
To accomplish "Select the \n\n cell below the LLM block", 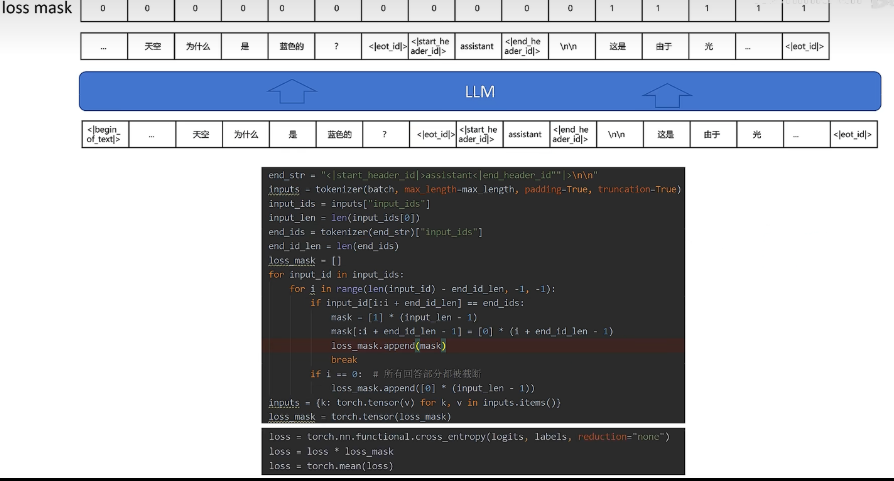I will [x=619, y=134].
